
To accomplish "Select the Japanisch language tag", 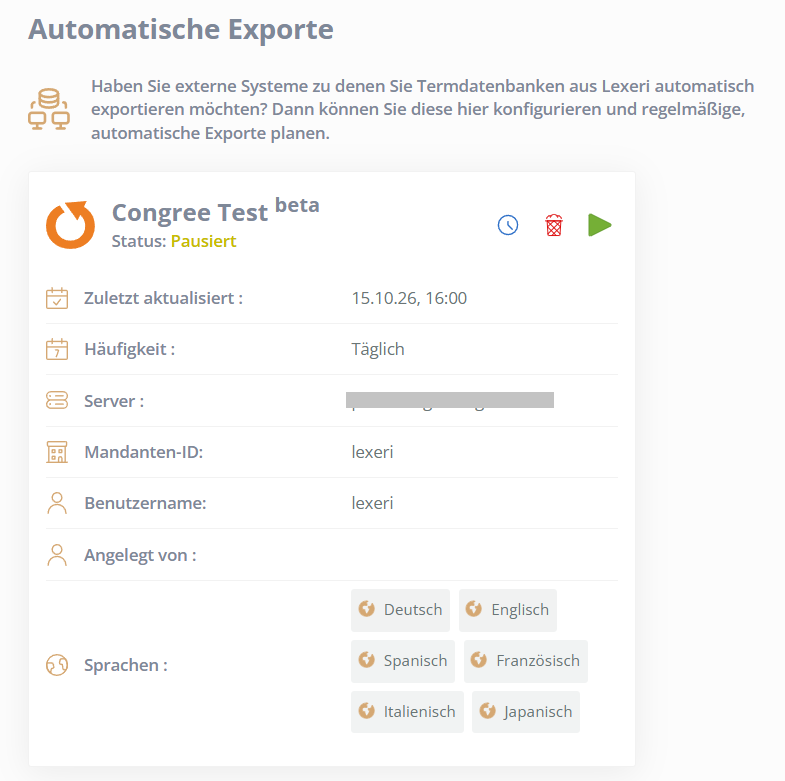I will [526, 712].
